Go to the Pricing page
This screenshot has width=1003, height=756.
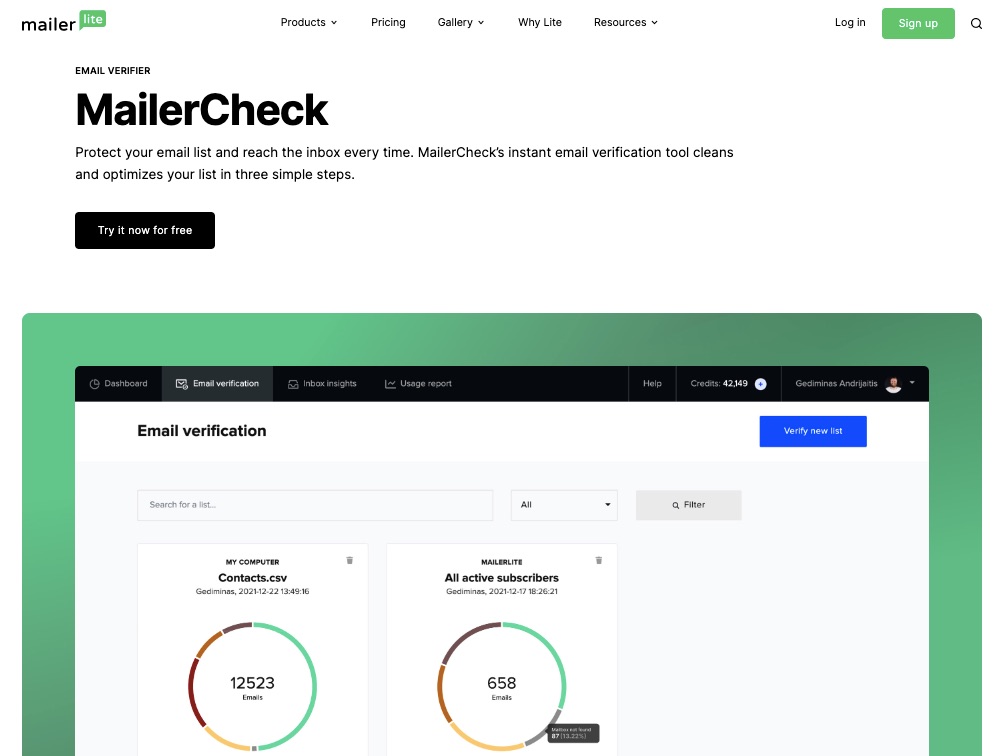point(388,22)
